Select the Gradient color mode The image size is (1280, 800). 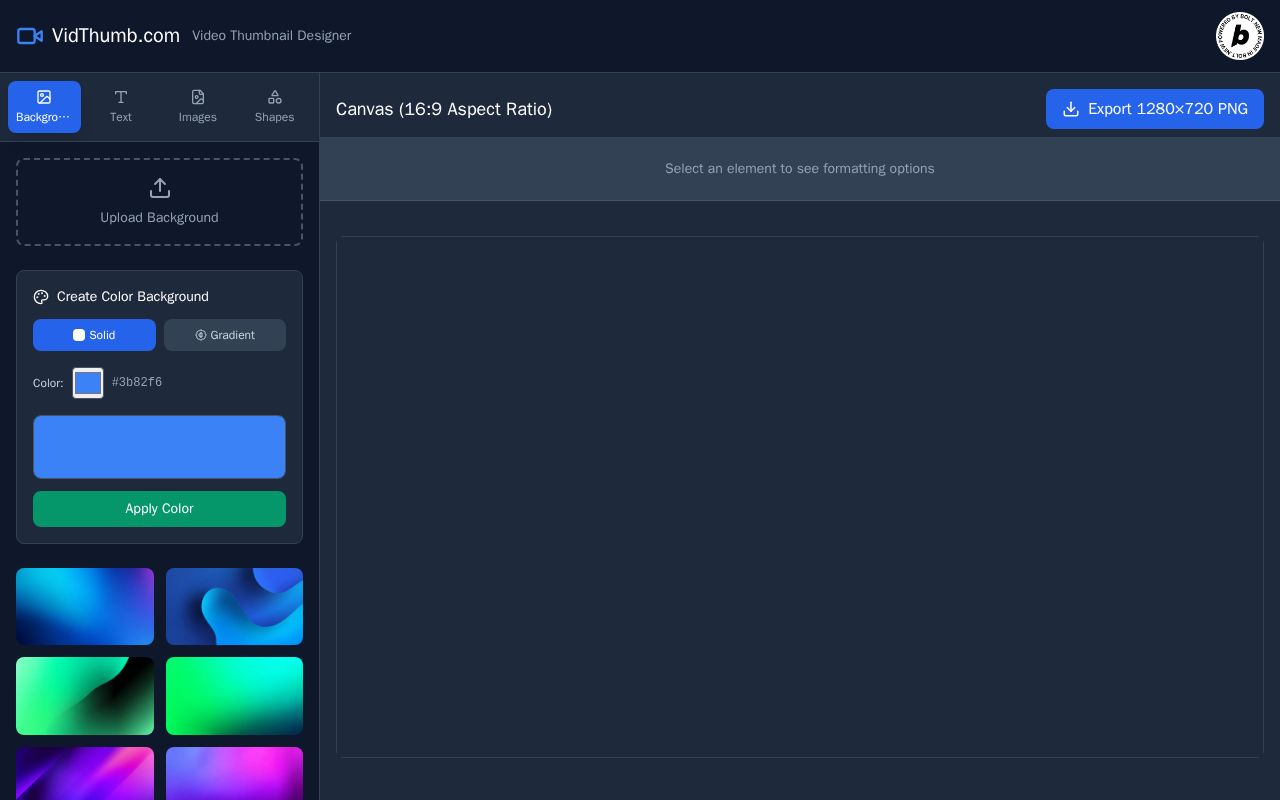click(x=225, y=335)
